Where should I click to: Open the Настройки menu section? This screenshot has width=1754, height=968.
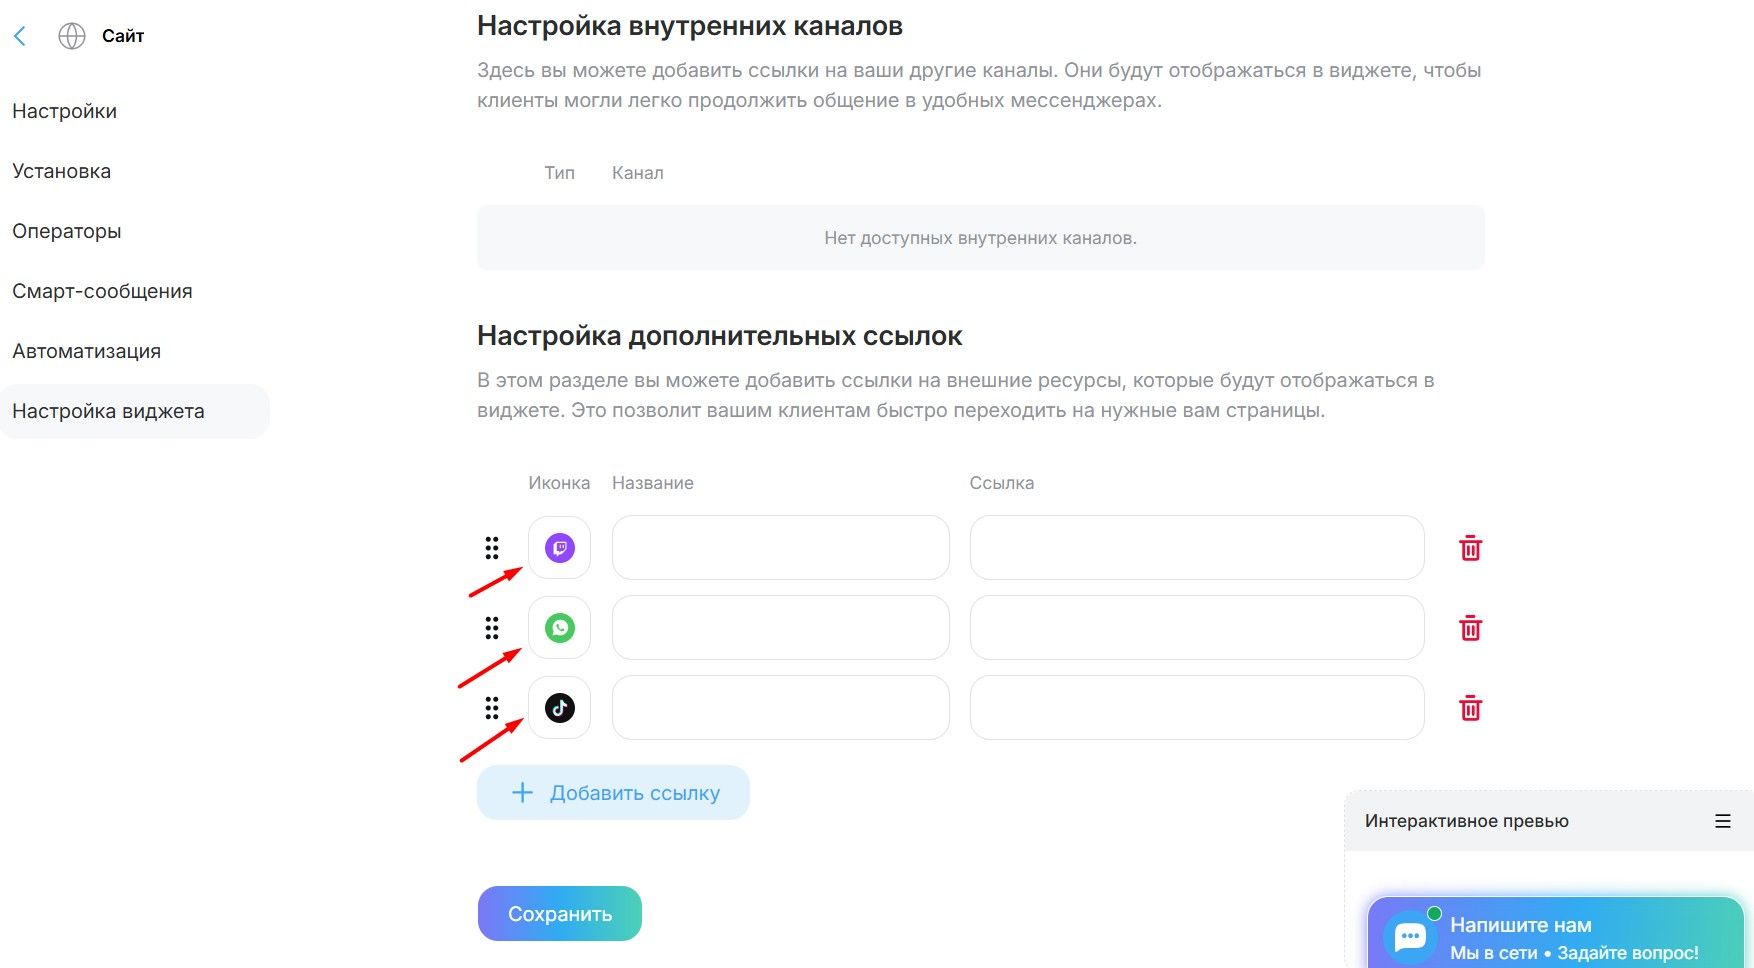(65, 111)
